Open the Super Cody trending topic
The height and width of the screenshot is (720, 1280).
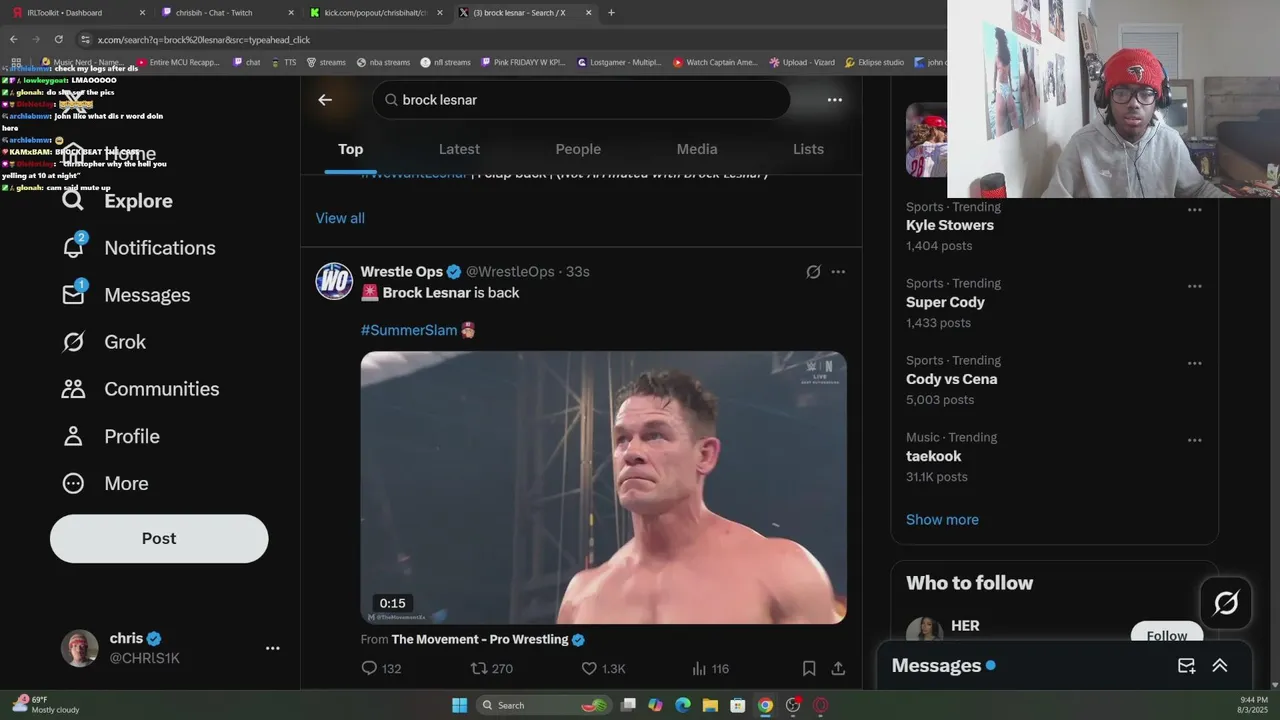(945, 302)
